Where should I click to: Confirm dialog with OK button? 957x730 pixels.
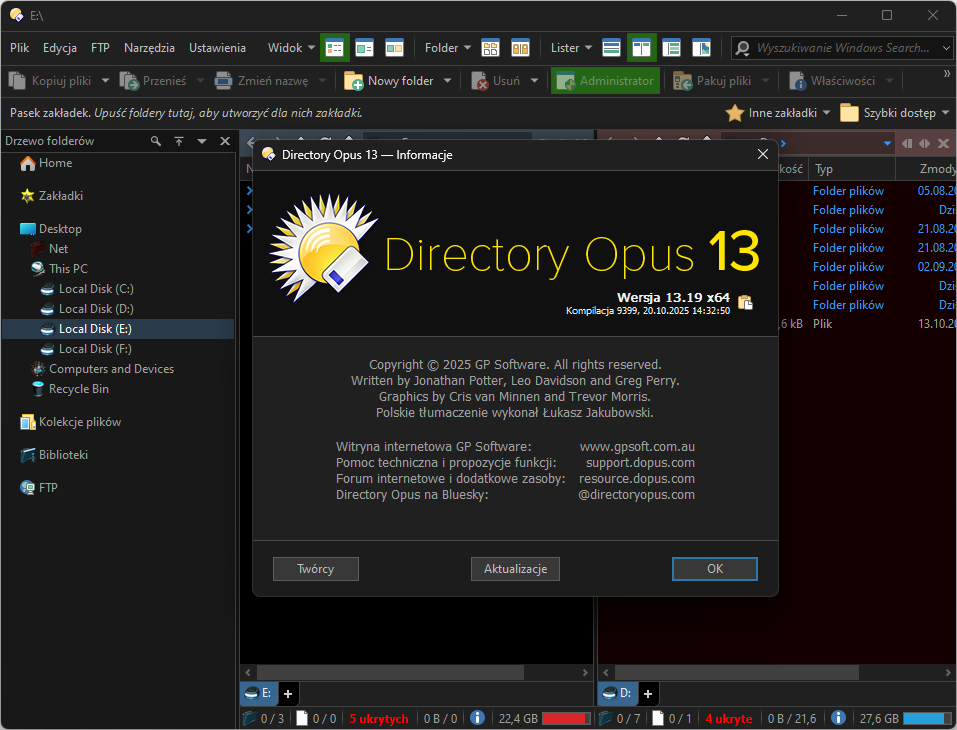pos(715,569)
